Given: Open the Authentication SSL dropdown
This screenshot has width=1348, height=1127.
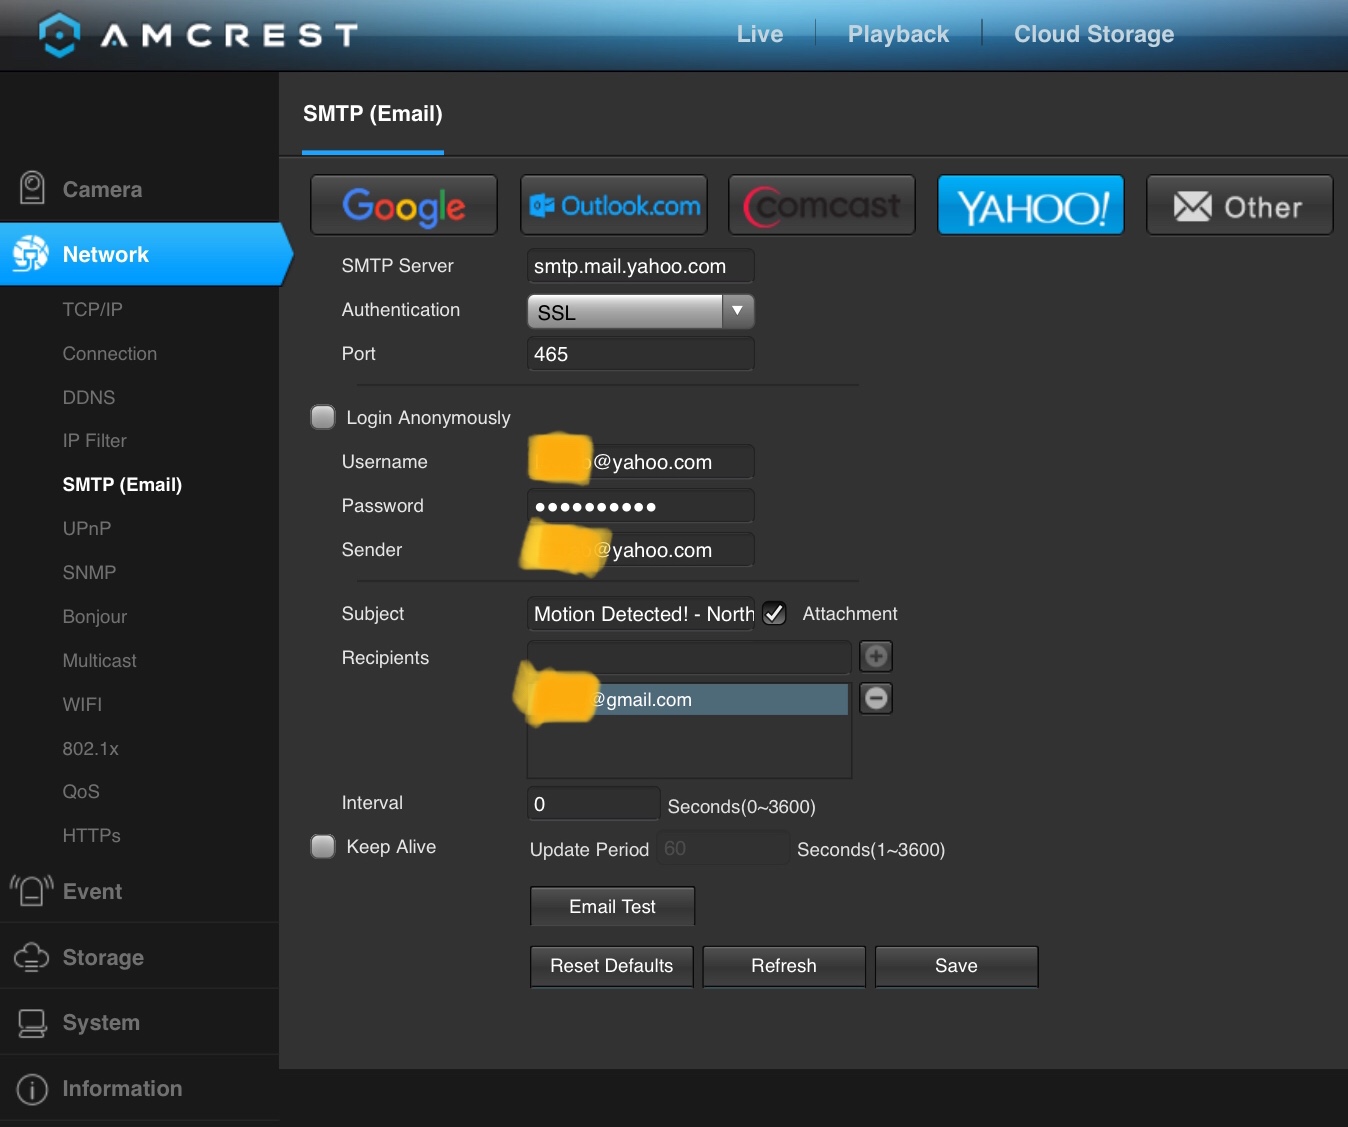Looking at the screenshot, I should [x=640, y=311].
